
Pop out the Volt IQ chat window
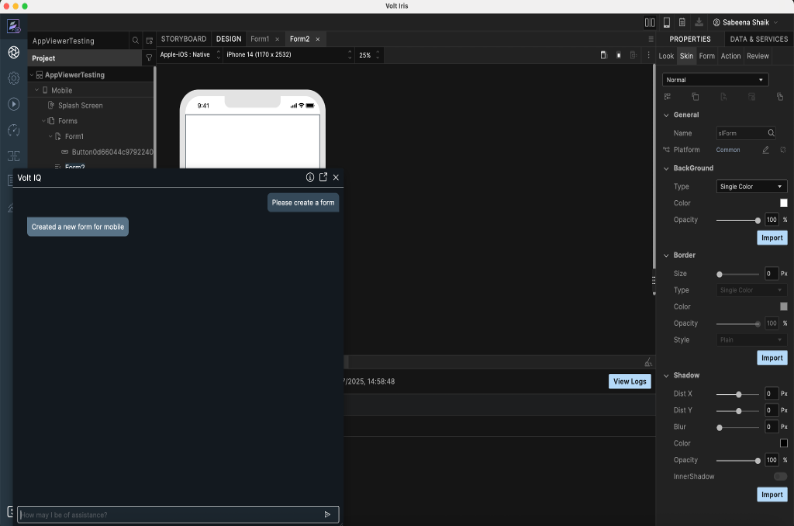(323, 177)
